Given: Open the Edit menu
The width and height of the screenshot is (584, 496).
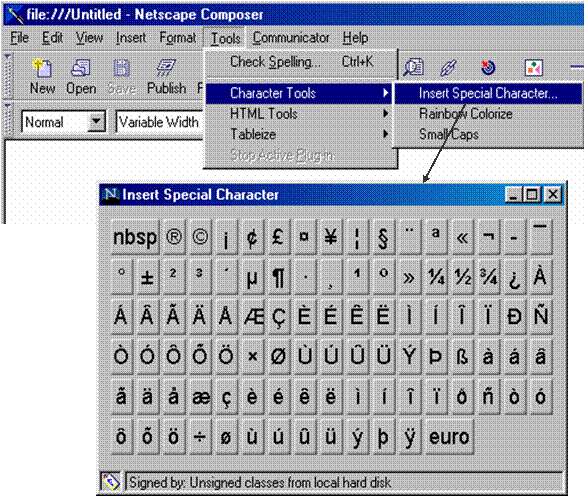Looking at the screenshot, I should 52,38.
